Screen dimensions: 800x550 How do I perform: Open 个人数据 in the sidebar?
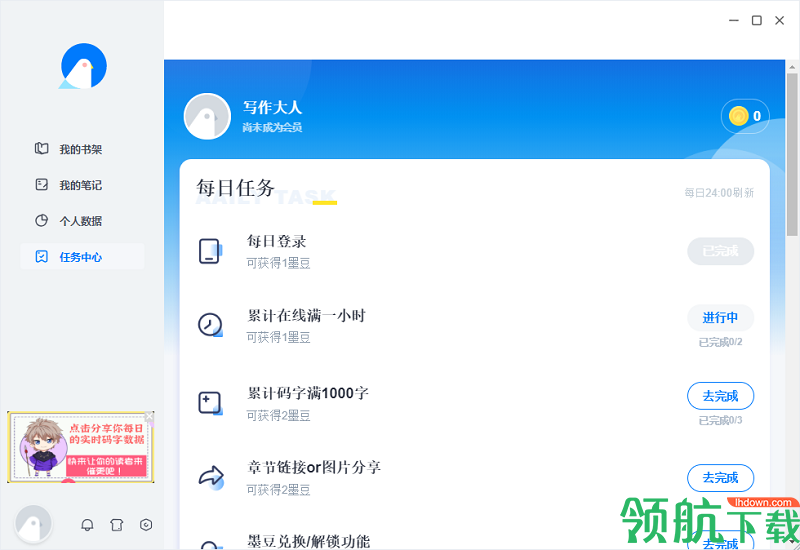click(82, 220)
